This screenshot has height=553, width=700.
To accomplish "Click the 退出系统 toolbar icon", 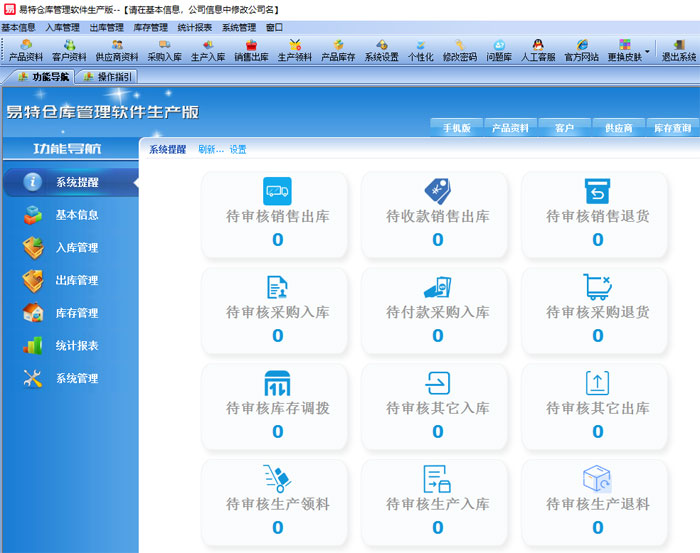I will tap(679, 51).
